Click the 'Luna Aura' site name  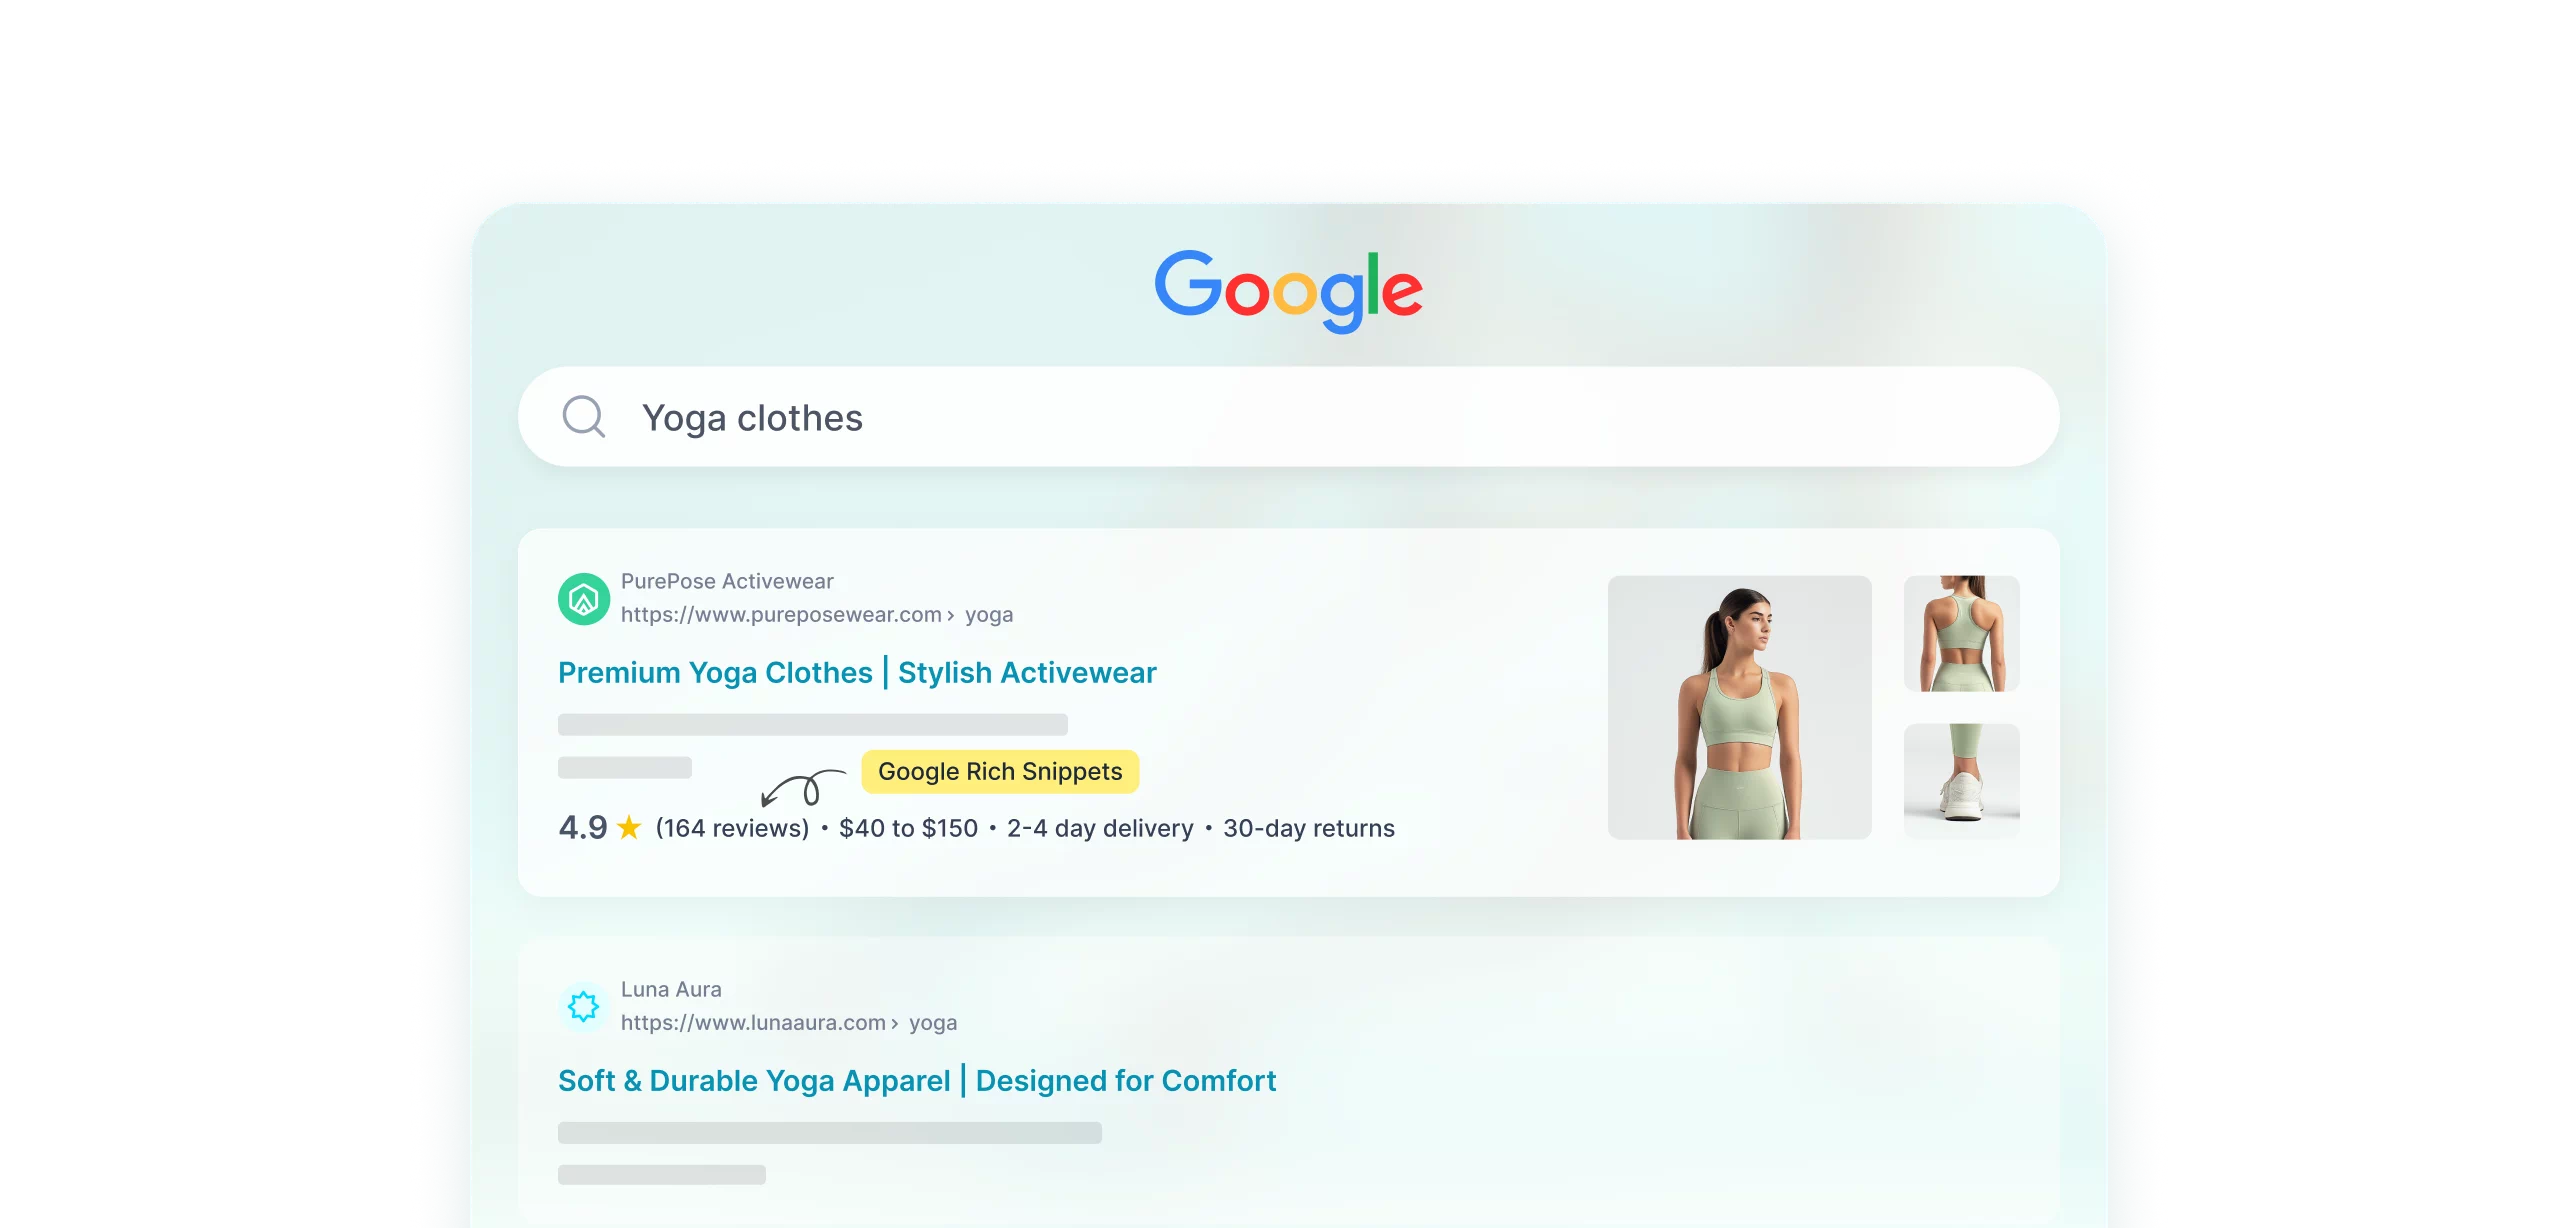coord(671,989)
